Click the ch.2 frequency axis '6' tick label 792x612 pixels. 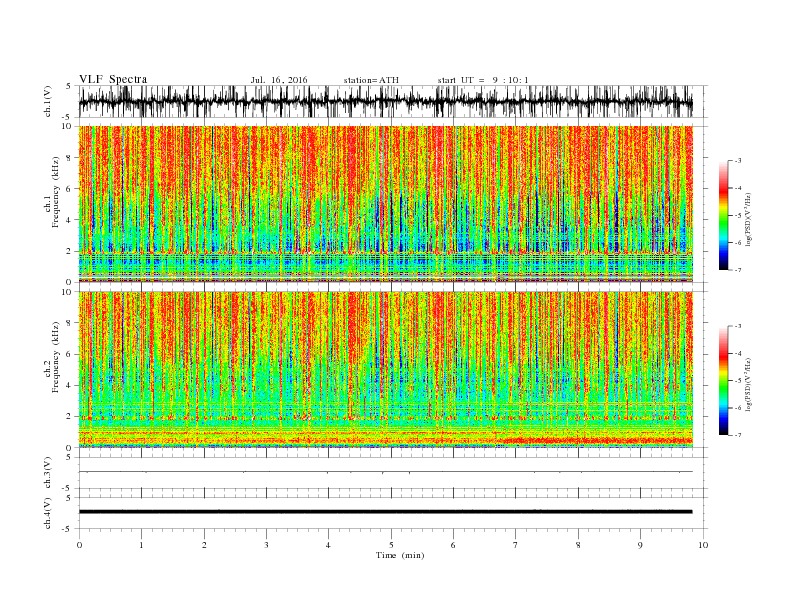click(x=70, y=354)
